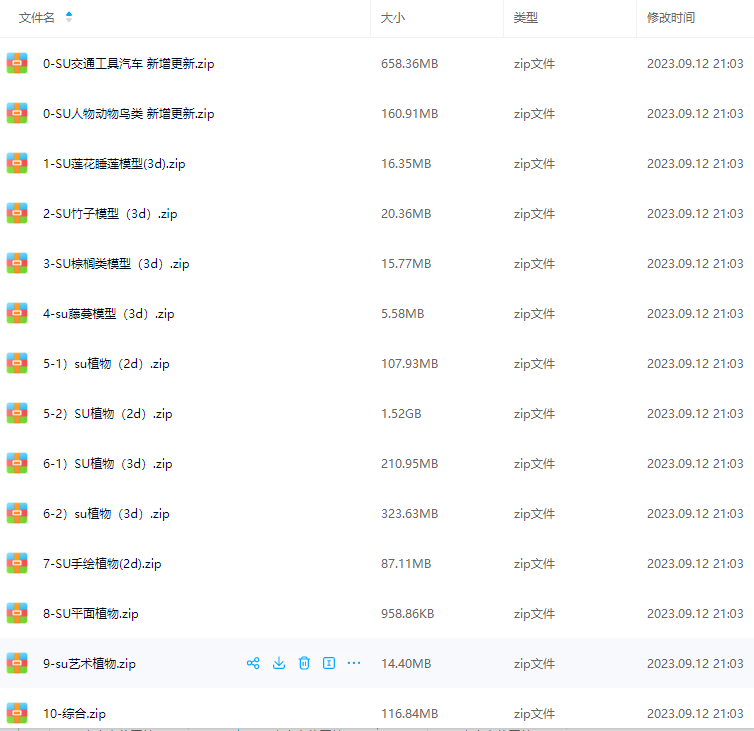Click zip icon beside 2-SU竹子模型 file
Viewport: 754px width, 731px height.
pos(17,213)
